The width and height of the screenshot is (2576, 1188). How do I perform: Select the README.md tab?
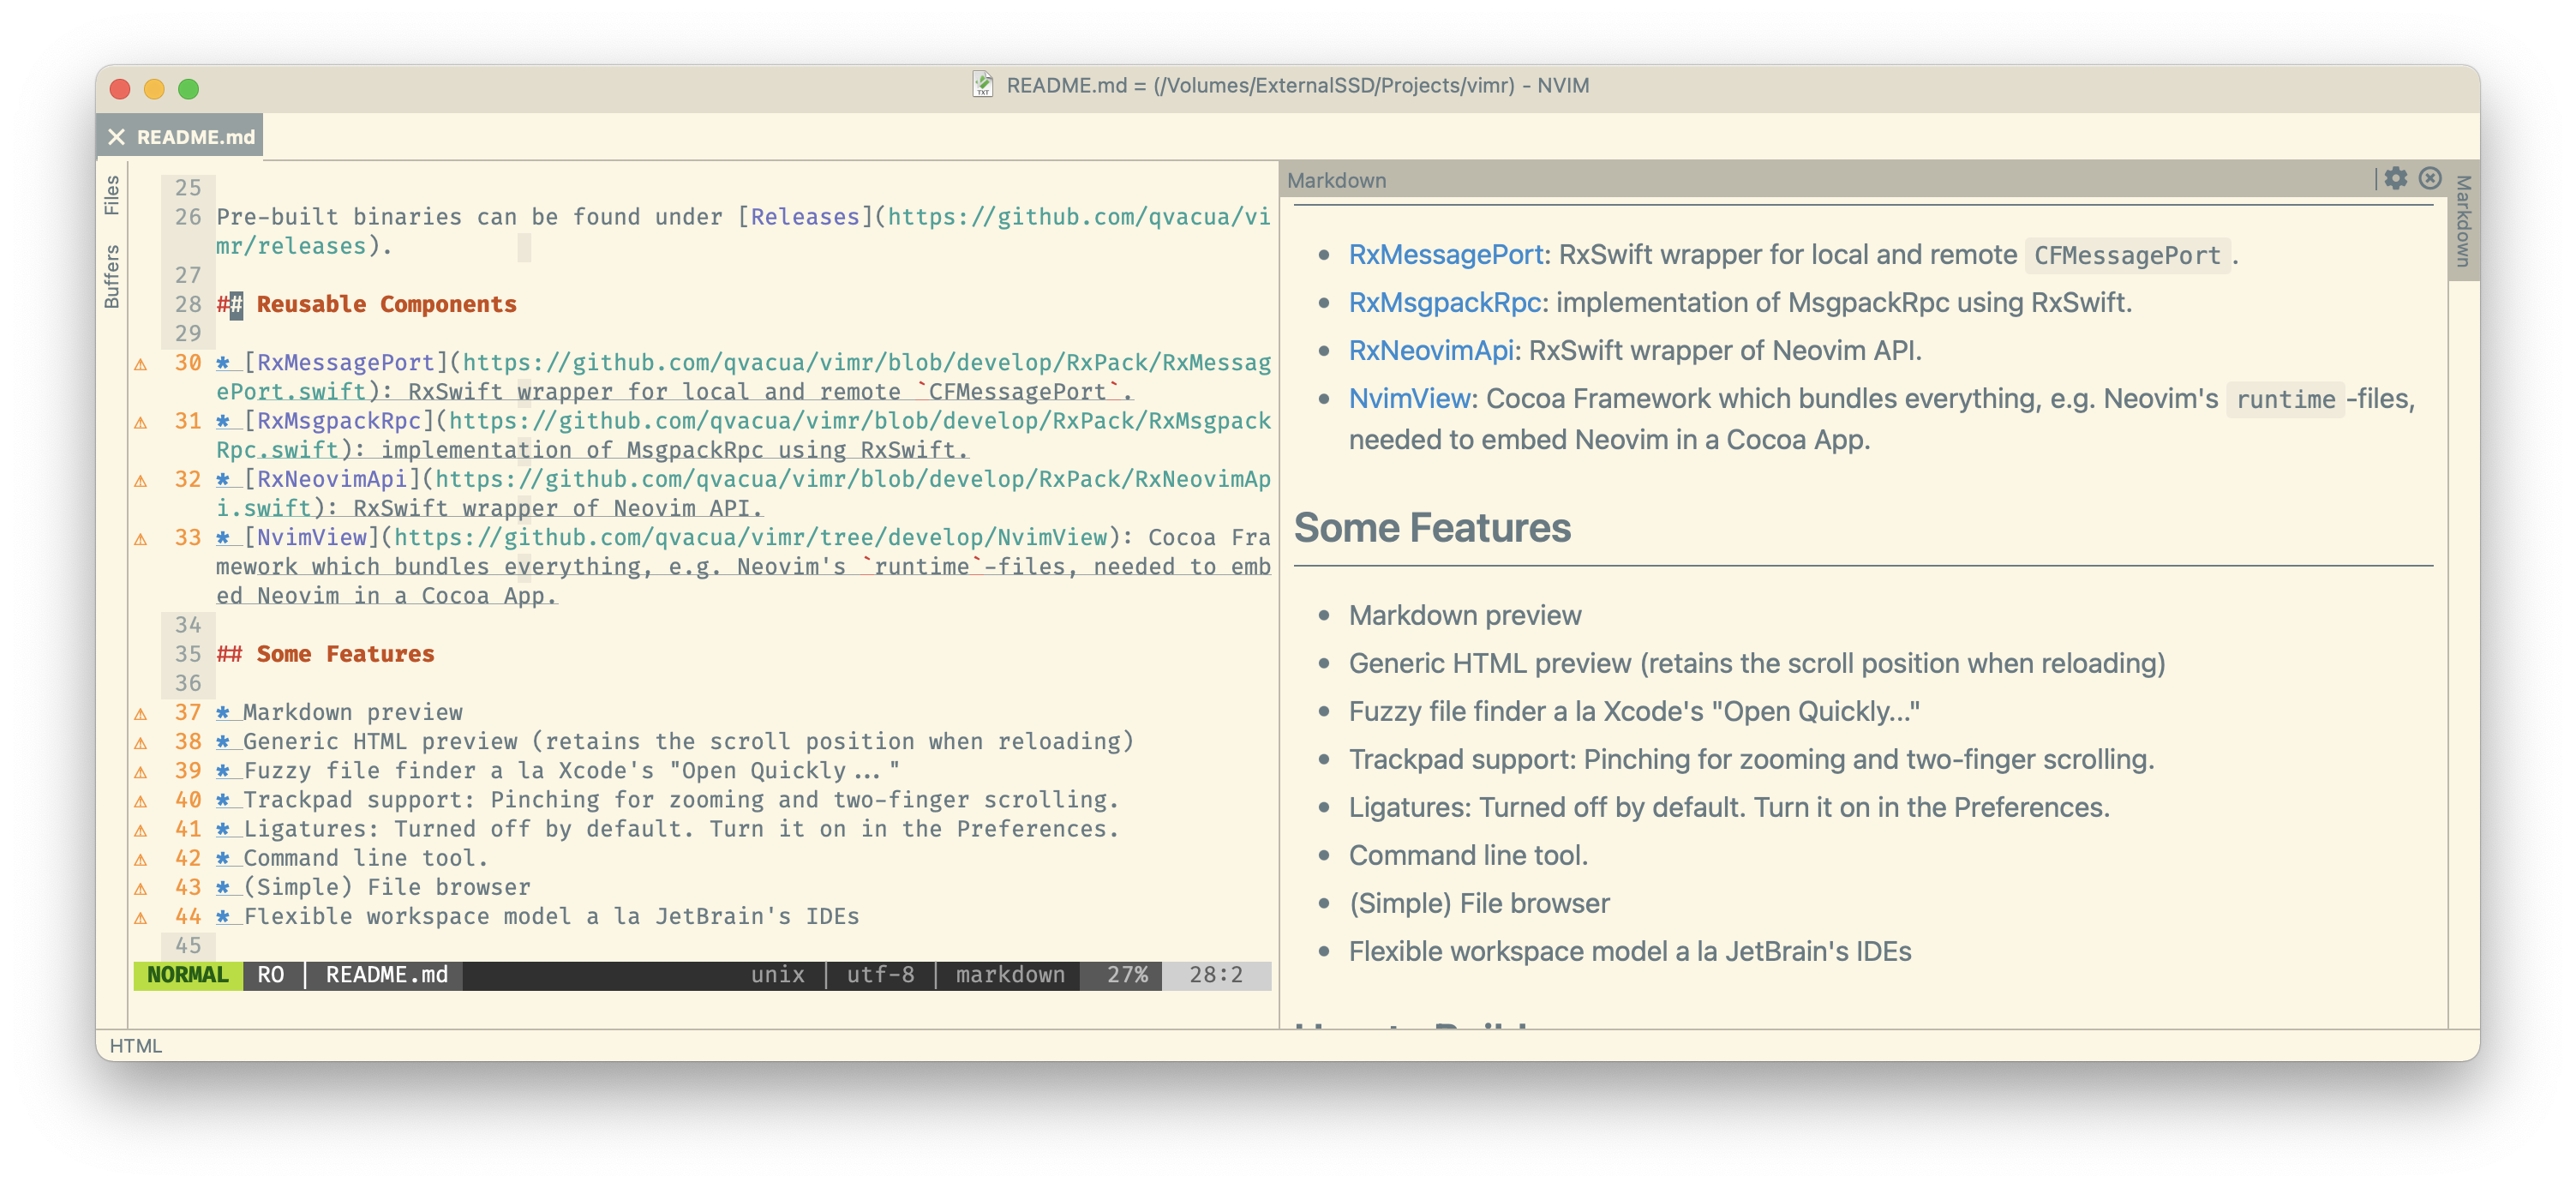pos(195,137)
